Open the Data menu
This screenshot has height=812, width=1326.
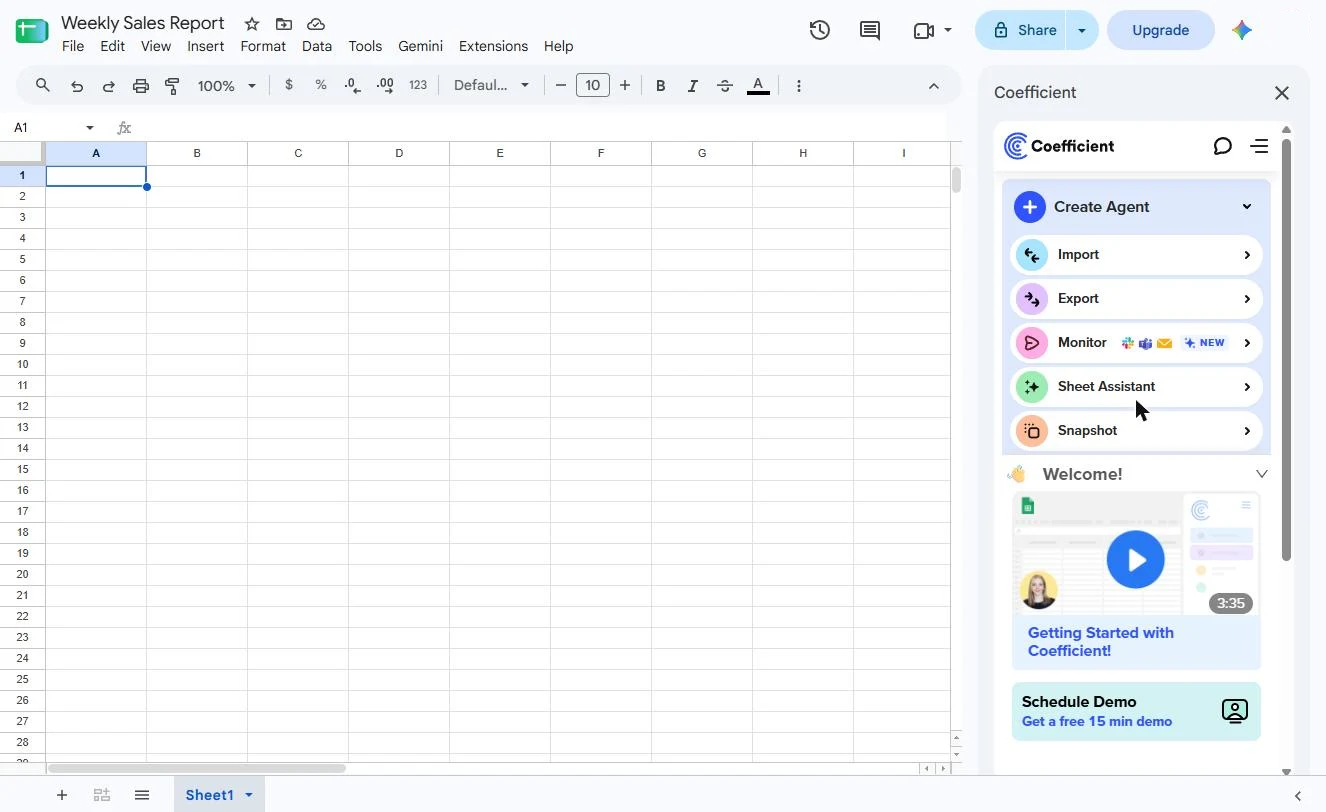click(x=317, y=46)
